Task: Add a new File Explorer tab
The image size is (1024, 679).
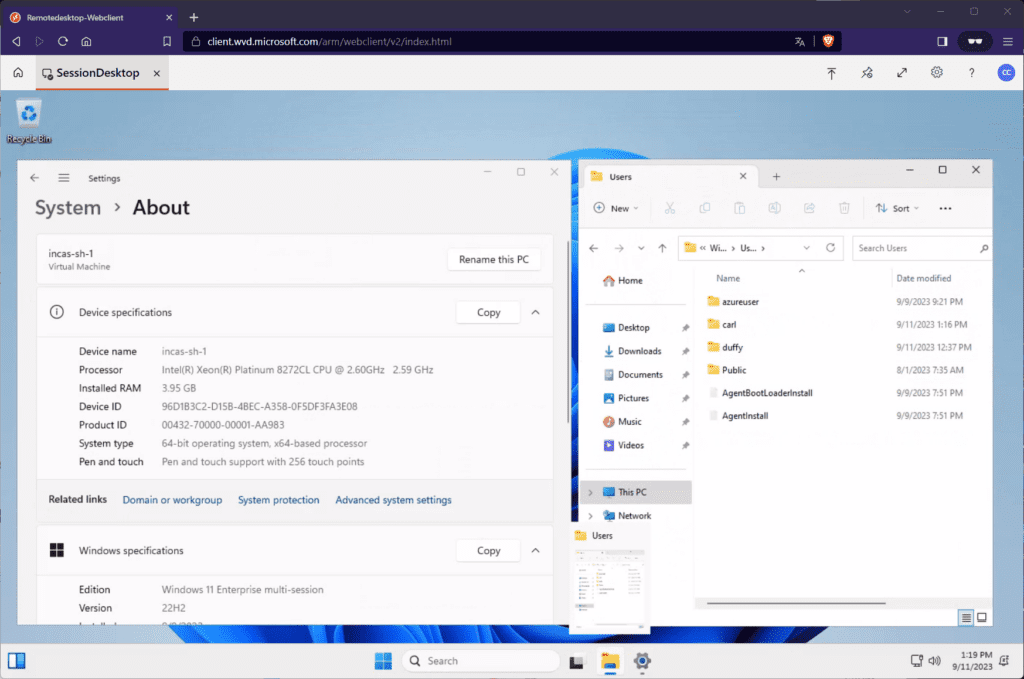Action: click(x=776, y=176)
